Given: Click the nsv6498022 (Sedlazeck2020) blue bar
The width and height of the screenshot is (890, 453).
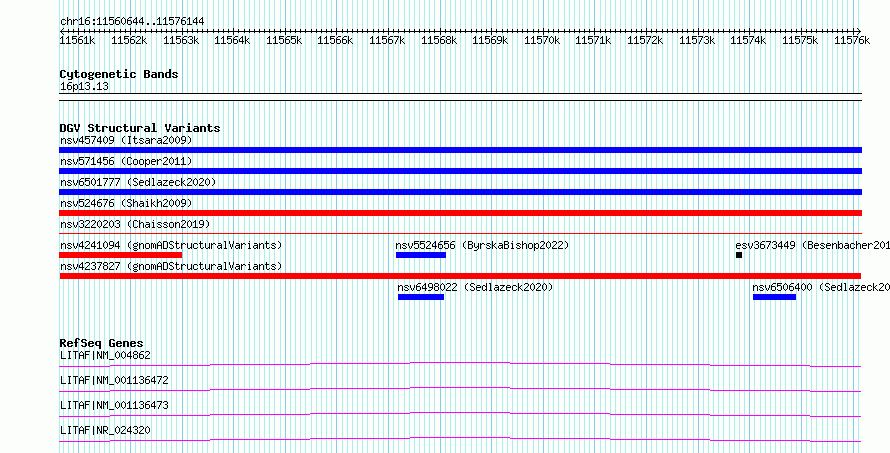Looking at the screenshot, I should pyautogui.click(x=421, y=297).
